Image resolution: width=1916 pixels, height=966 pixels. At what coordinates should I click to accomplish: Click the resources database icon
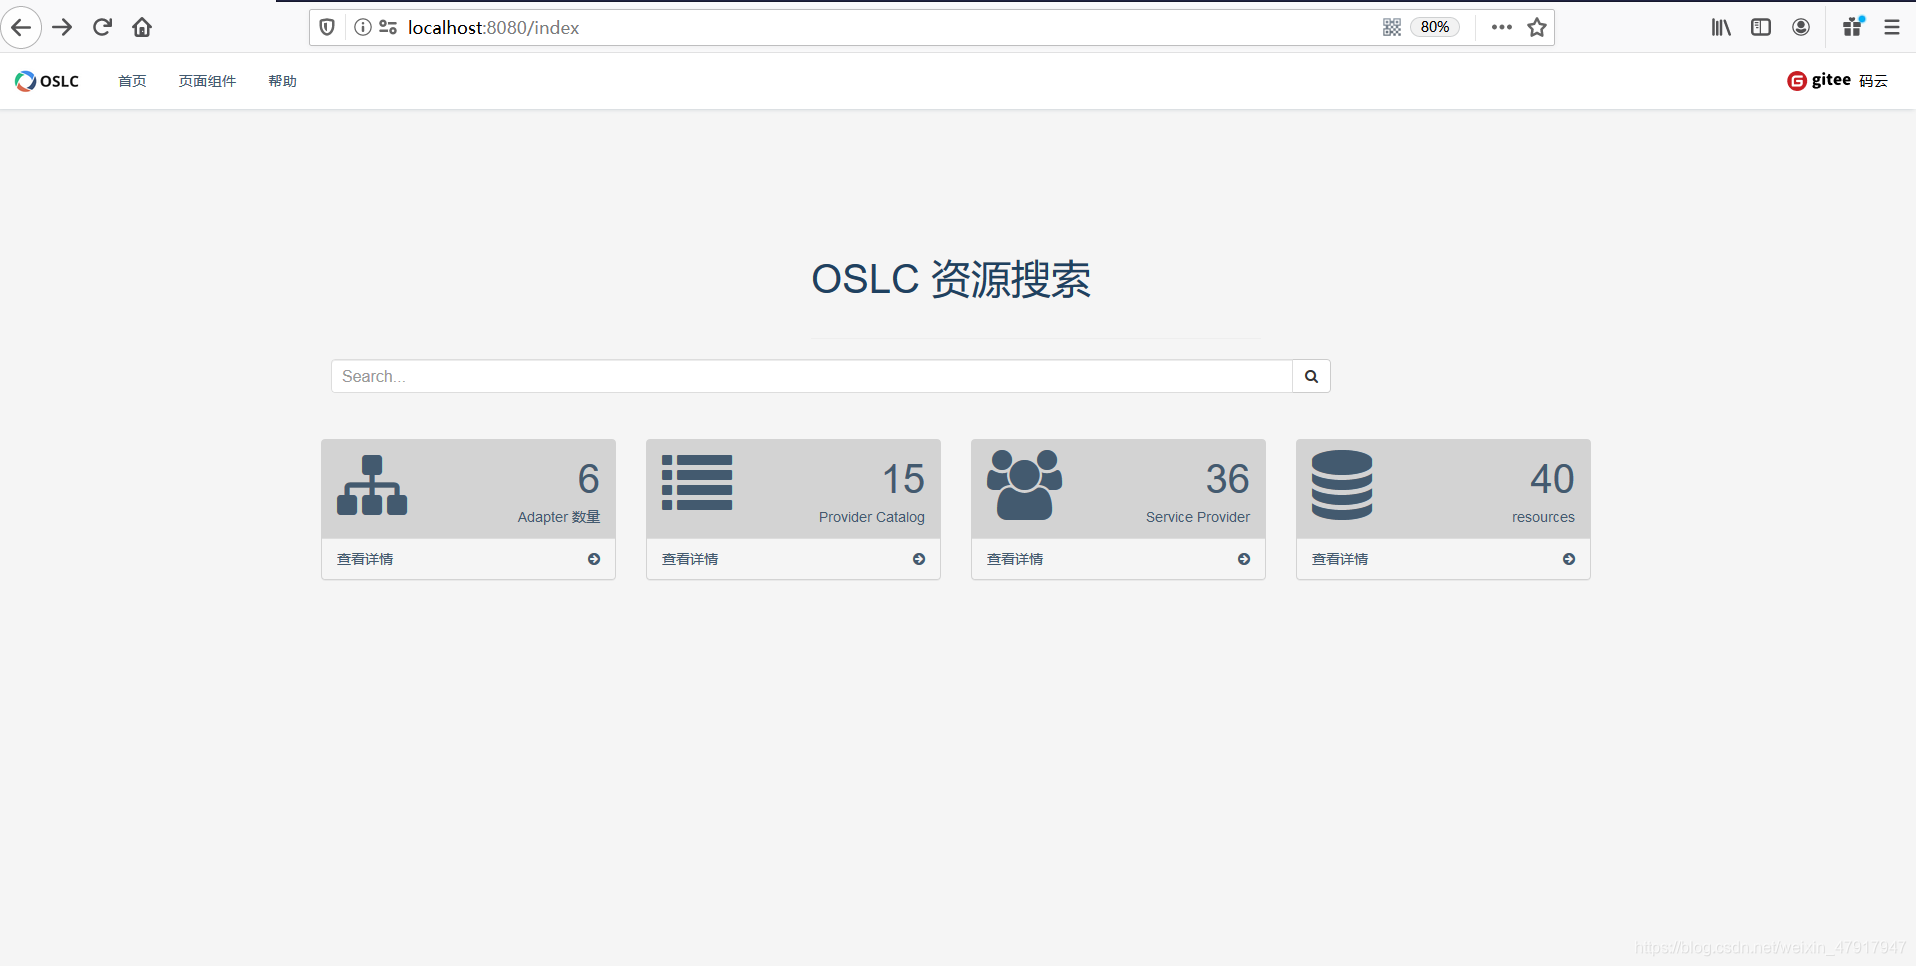pyautogui.click(x=1342, y=486)
